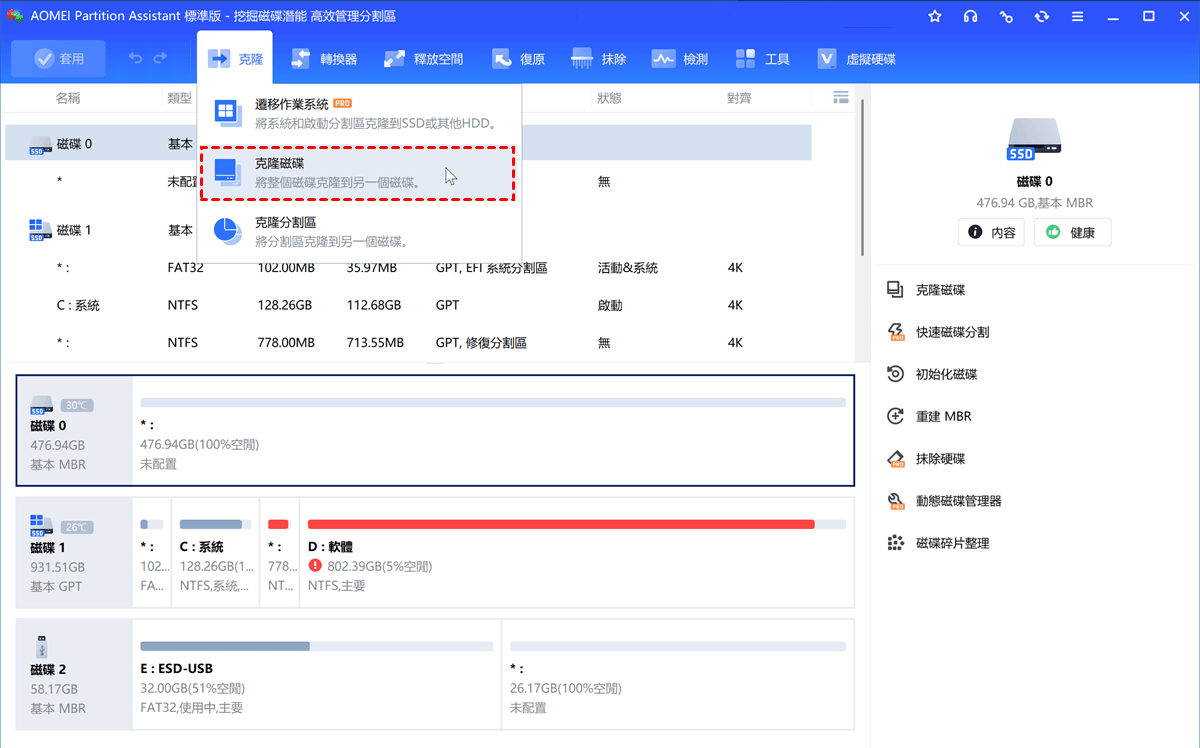
Task: Click the redo arrow icon
Action: click(160, 59)
